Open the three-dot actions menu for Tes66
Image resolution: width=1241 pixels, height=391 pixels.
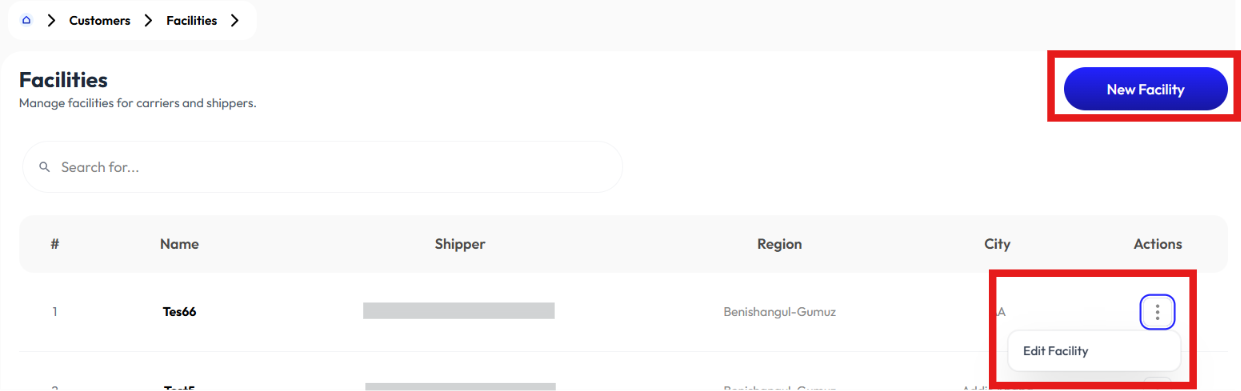[1157, 312]
